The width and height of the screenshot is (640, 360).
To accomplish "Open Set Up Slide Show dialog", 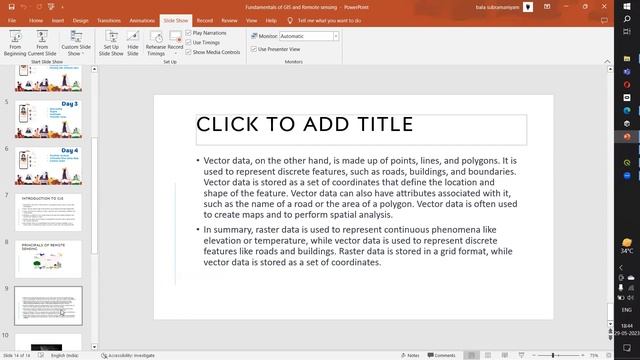I will (x=111, y=43).
